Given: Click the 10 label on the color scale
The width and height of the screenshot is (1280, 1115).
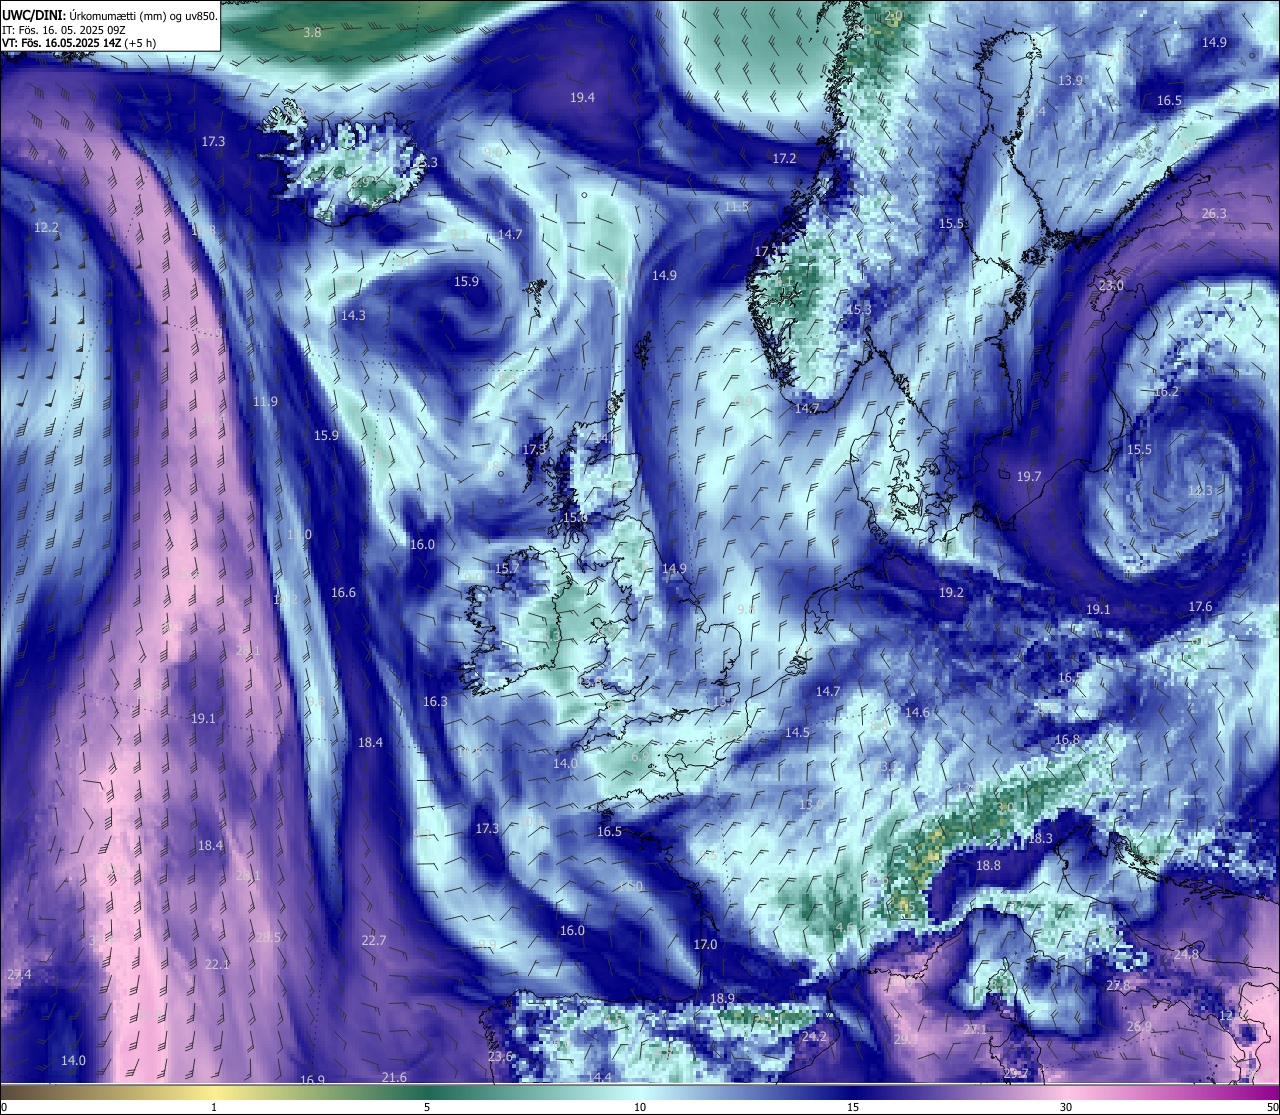Looking at the screenshot, I should pos(640,1107).
